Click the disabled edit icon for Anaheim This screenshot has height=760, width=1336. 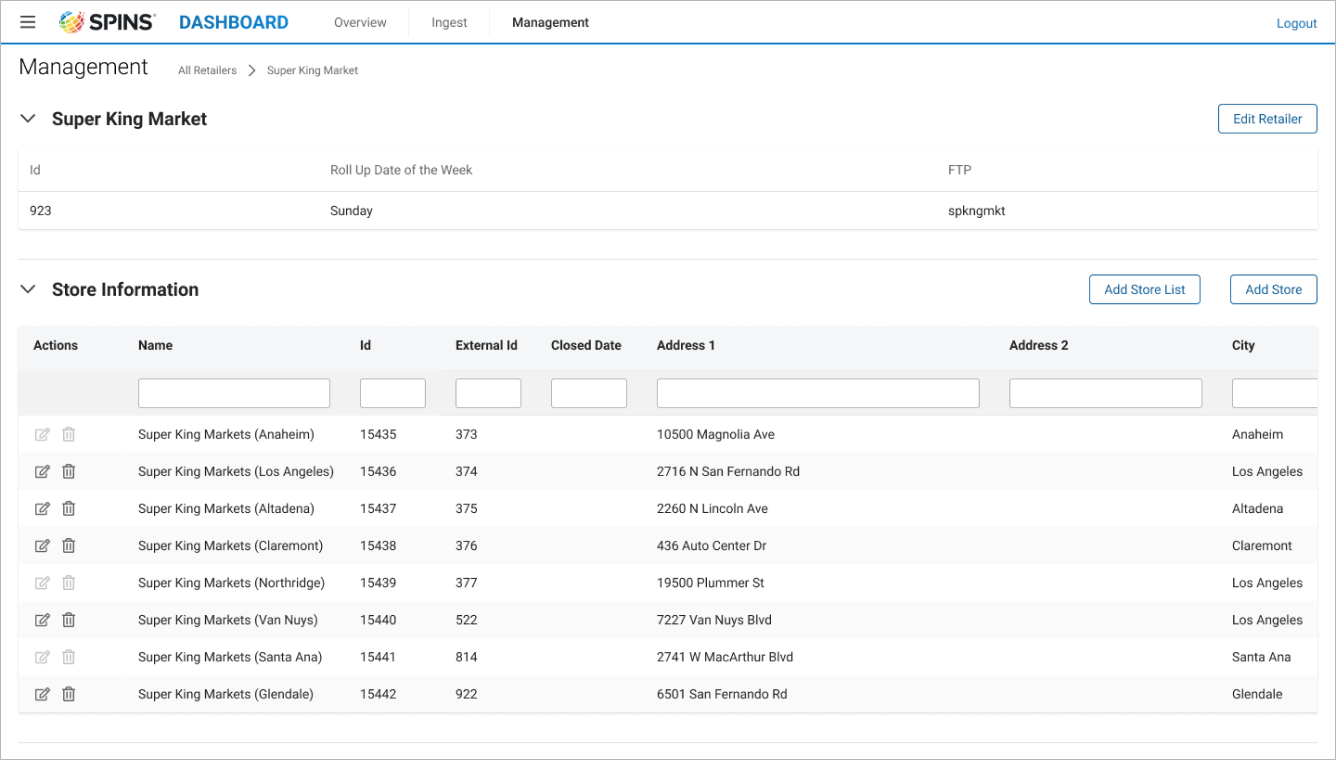click(42, 435)
